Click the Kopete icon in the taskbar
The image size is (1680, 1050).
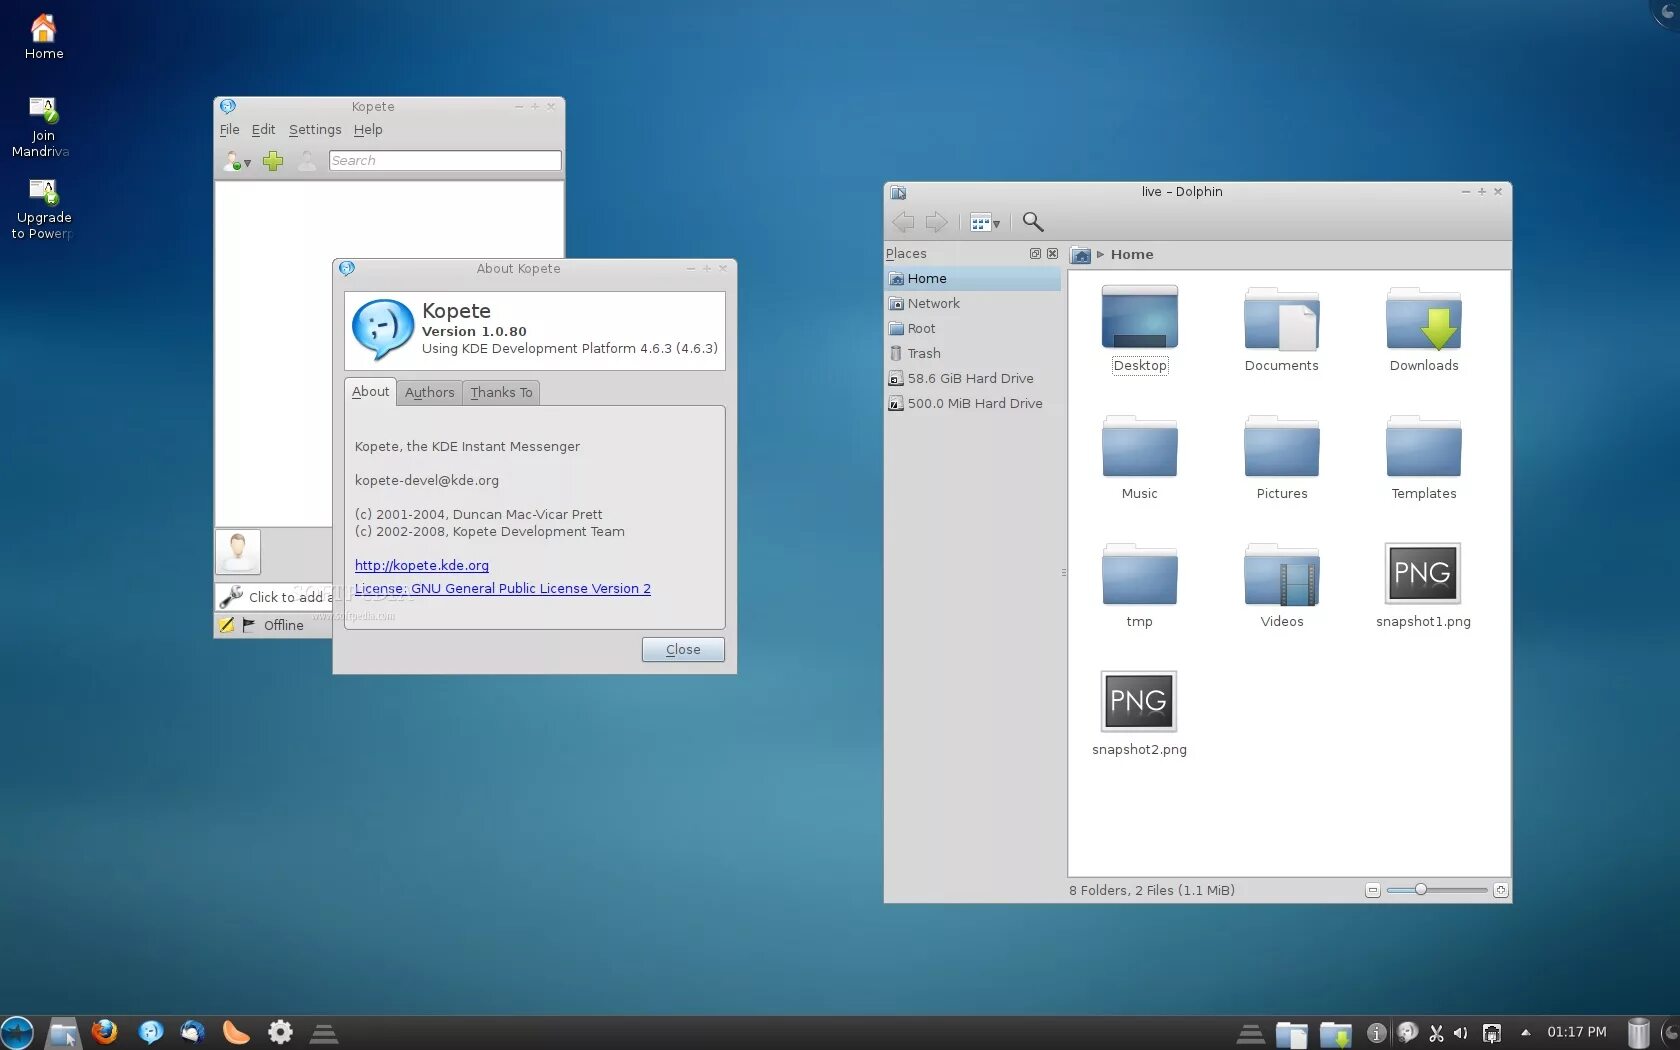[x=150, y=1032]
